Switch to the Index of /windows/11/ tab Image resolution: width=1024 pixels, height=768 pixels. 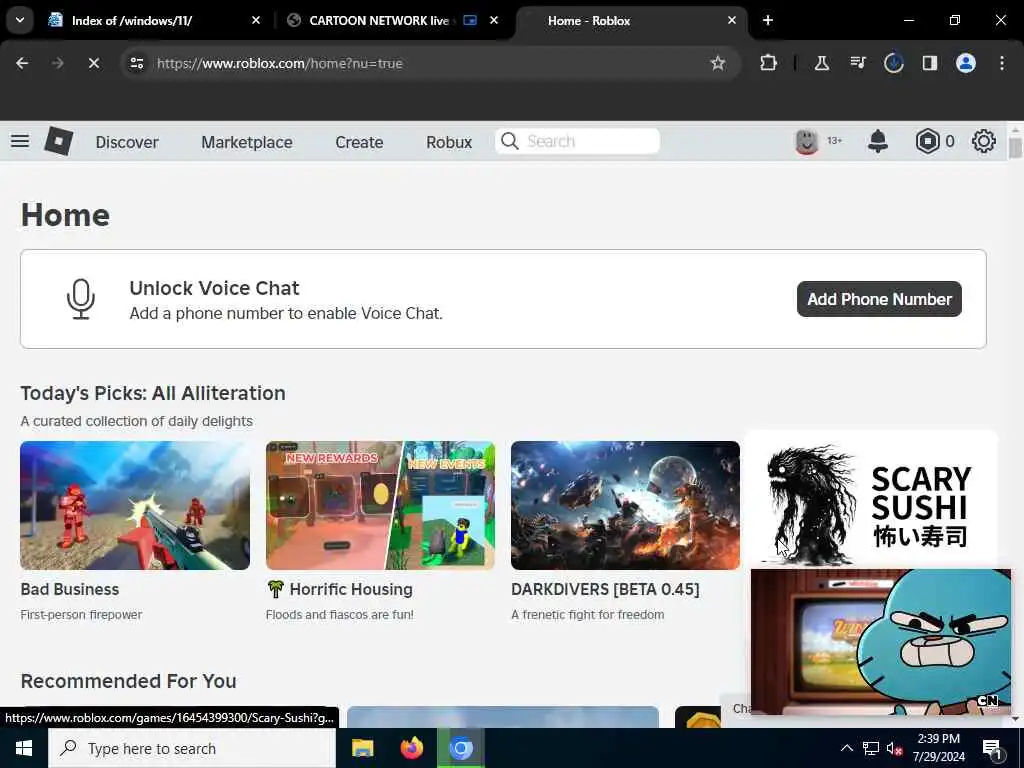tap(132, 20)
